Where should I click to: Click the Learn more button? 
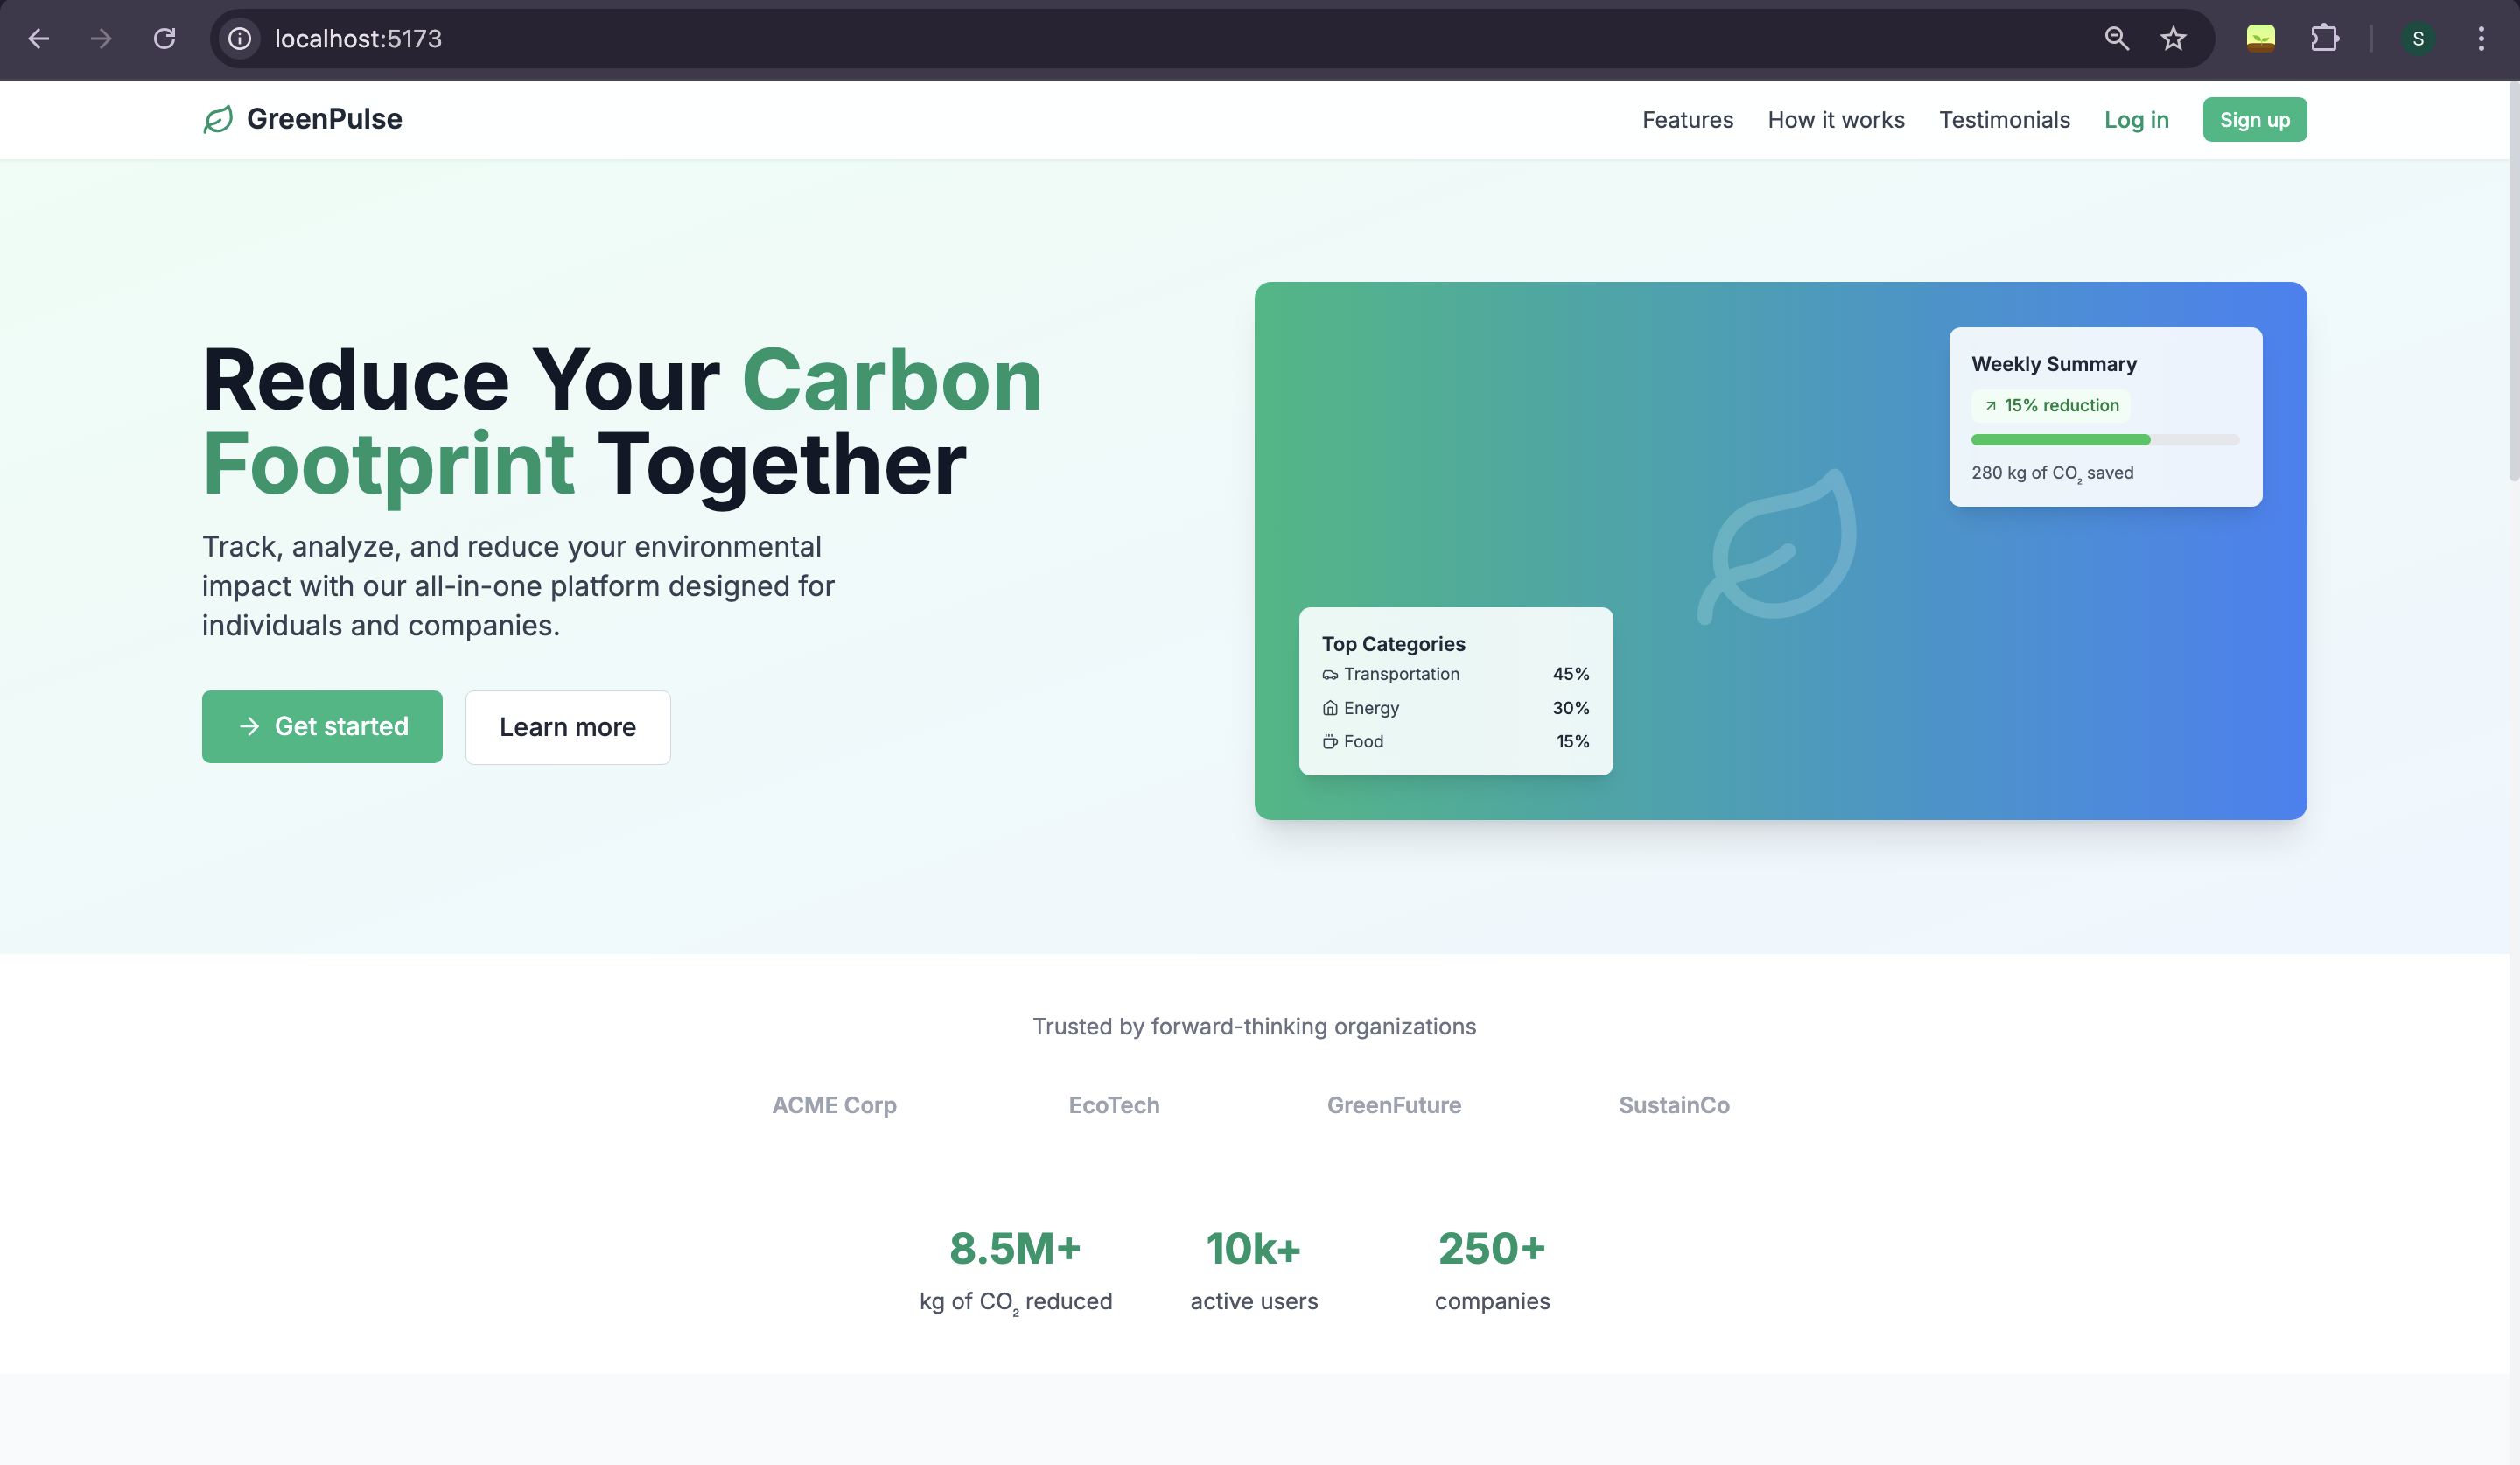(567, 727)
